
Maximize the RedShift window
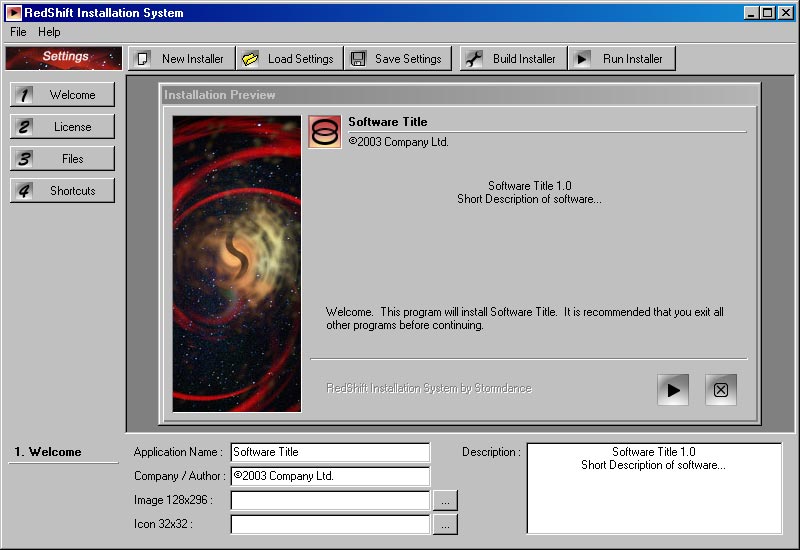(x=767, y=13)
